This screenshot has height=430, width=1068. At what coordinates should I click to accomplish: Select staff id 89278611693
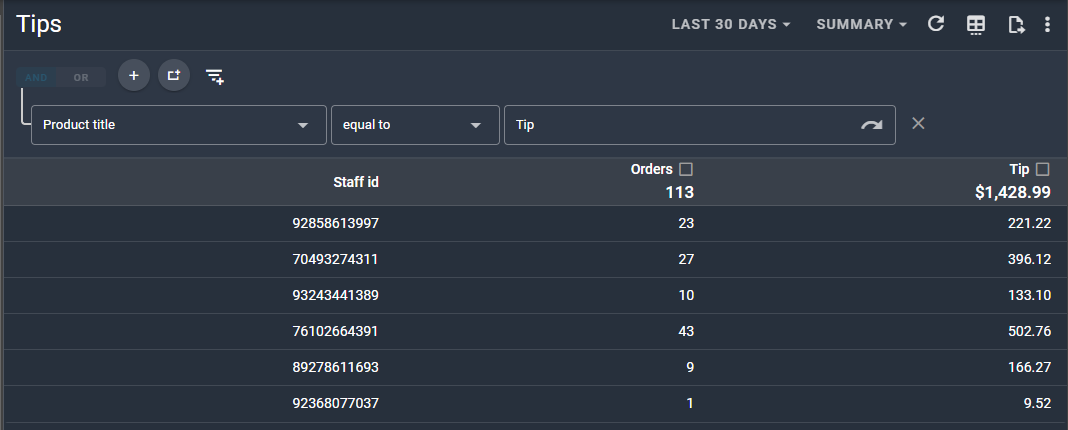tap(335, 367)
